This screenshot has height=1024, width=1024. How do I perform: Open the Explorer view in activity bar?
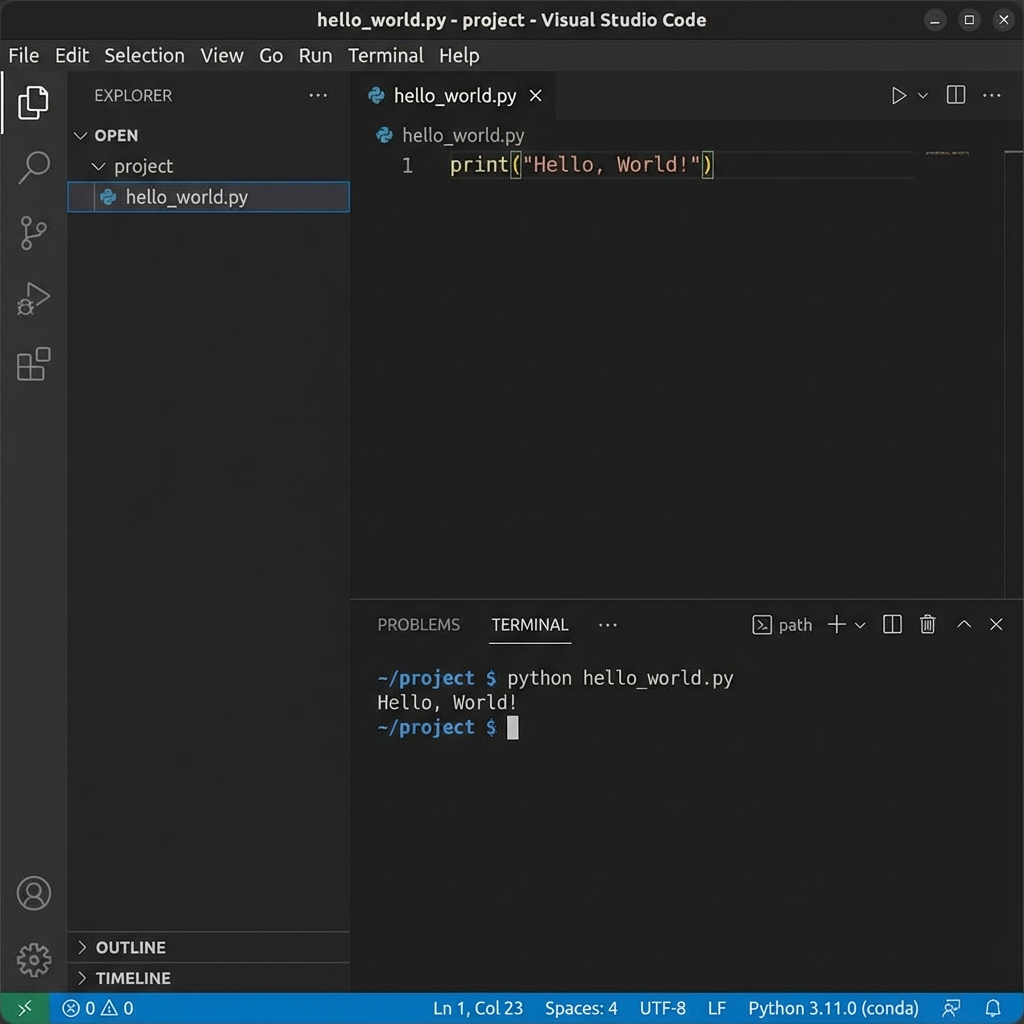click(33, 103)
